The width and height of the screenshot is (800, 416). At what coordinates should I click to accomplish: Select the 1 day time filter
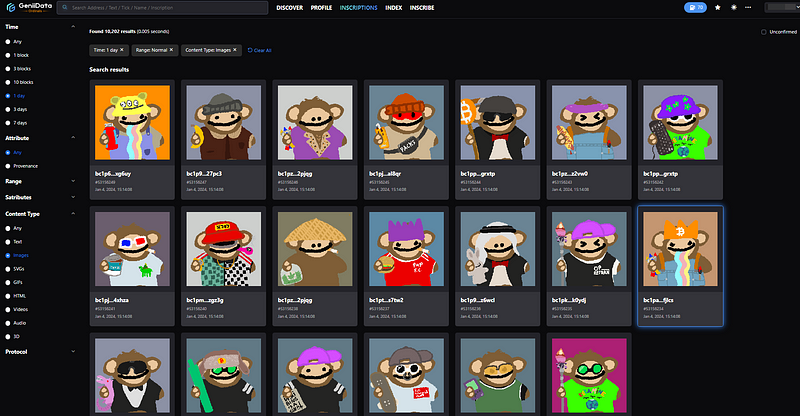8,96
